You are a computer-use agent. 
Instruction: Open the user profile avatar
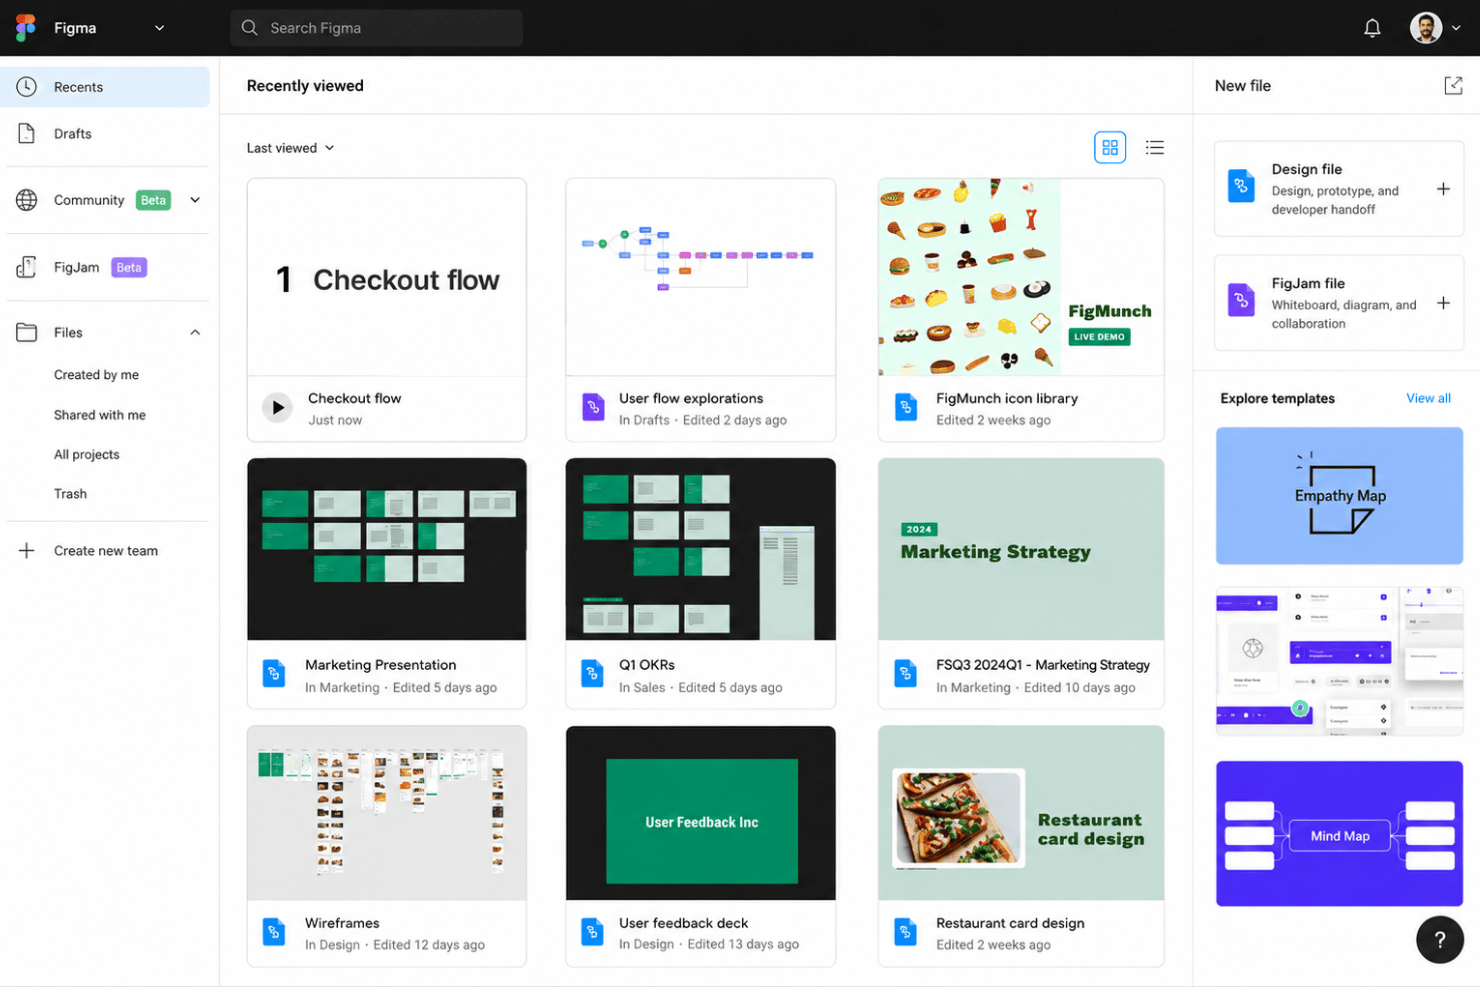[x=1426, y=28]
